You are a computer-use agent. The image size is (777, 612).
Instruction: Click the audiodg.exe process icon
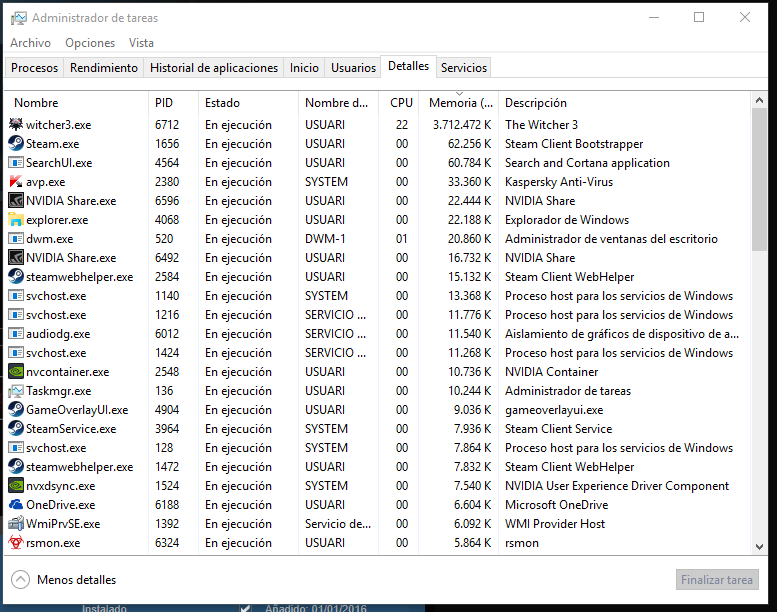16,334
